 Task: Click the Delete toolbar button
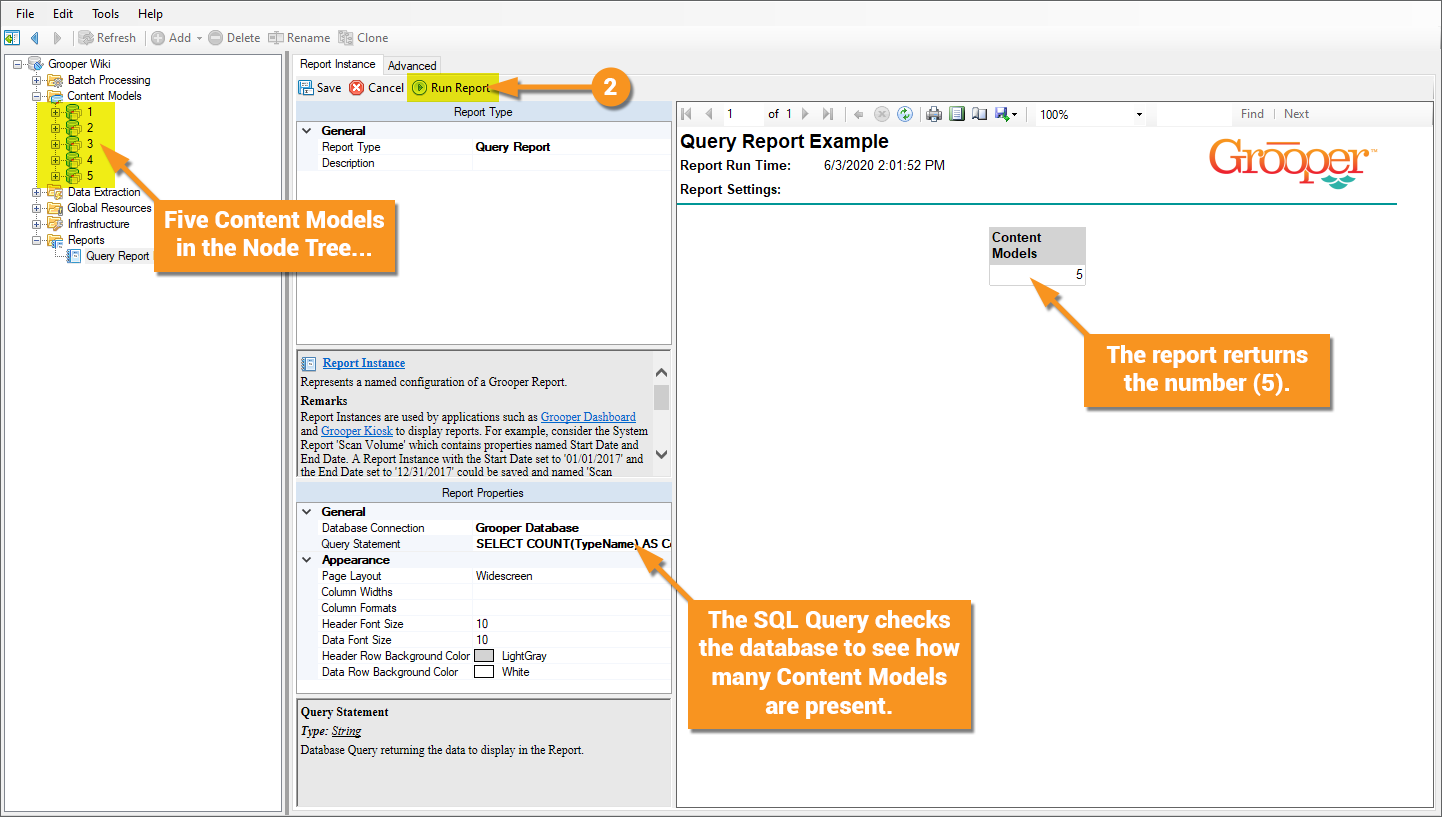pyautogui.click(x=234, y=38)
